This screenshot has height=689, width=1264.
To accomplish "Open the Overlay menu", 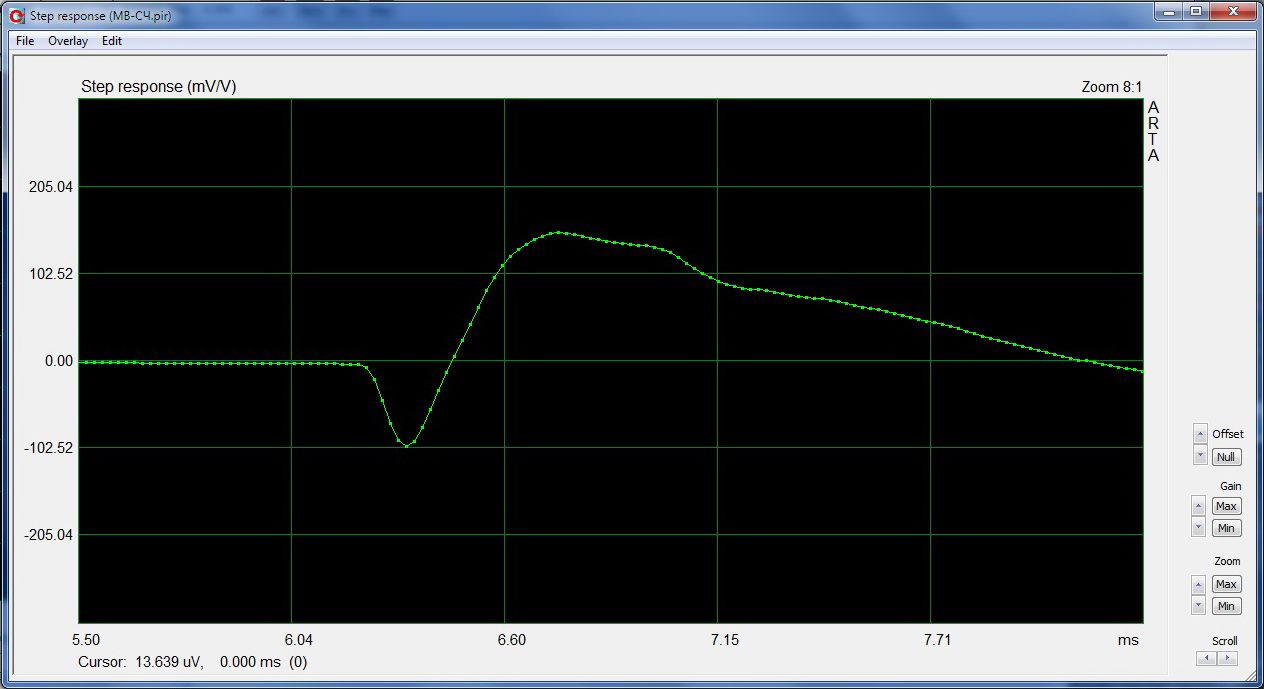I will tap(68, 41).
